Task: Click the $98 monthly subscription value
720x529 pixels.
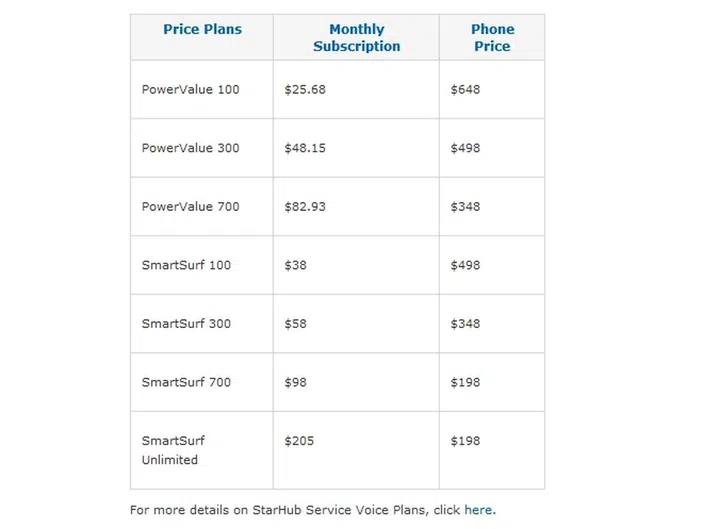Action: click(295, 382)
